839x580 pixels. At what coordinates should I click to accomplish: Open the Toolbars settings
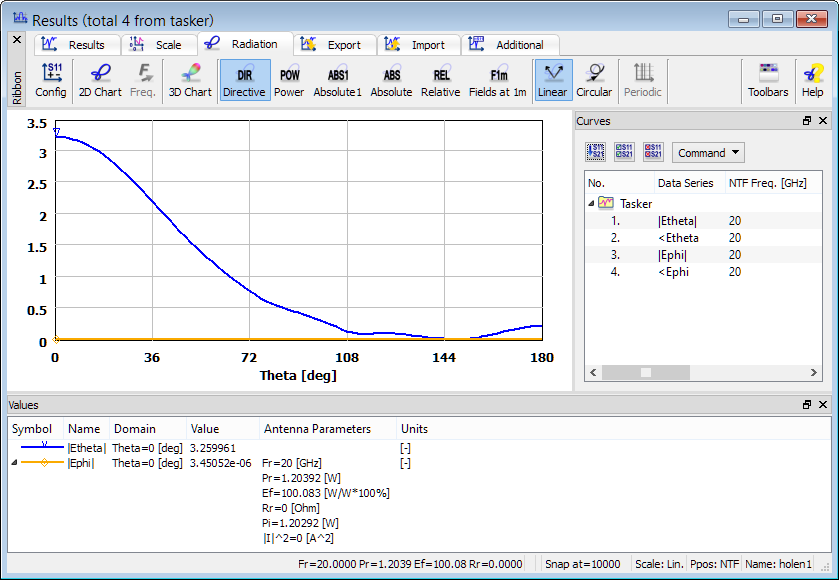tap(768, 80)
